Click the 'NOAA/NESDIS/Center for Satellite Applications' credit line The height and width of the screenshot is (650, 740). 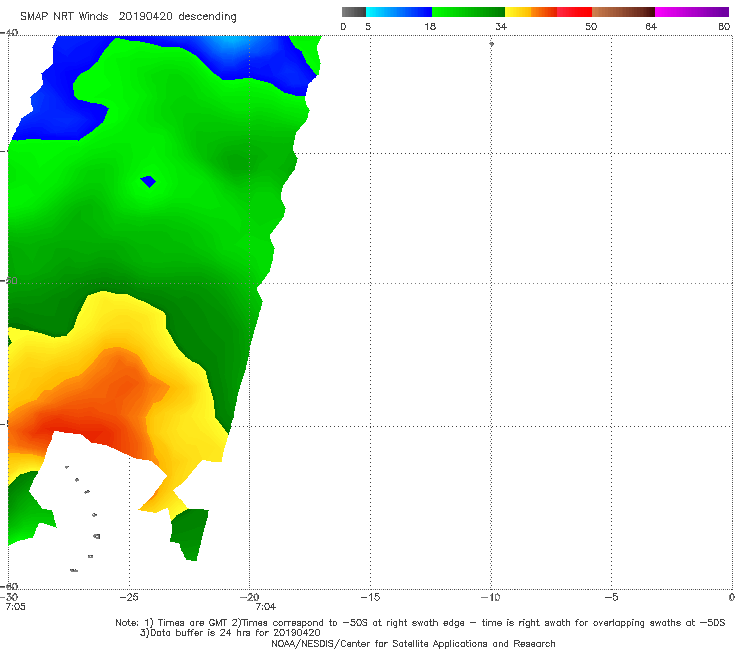coord(413,643)
